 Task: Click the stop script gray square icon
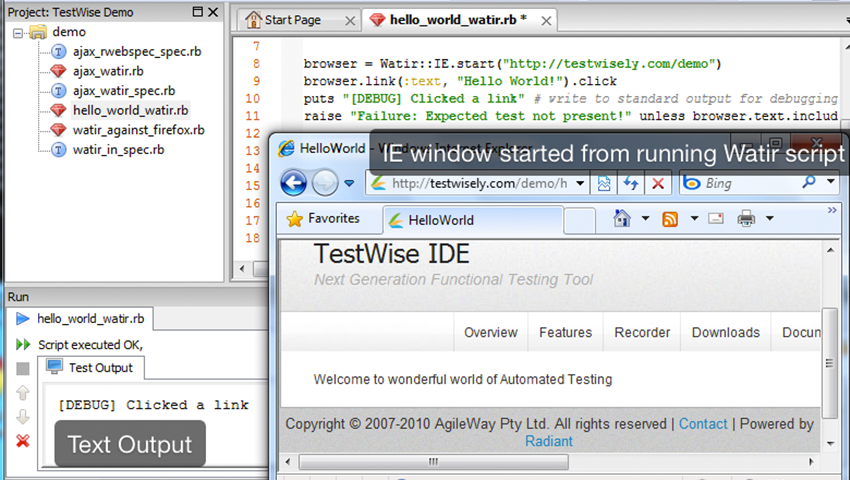coord(23,369)
